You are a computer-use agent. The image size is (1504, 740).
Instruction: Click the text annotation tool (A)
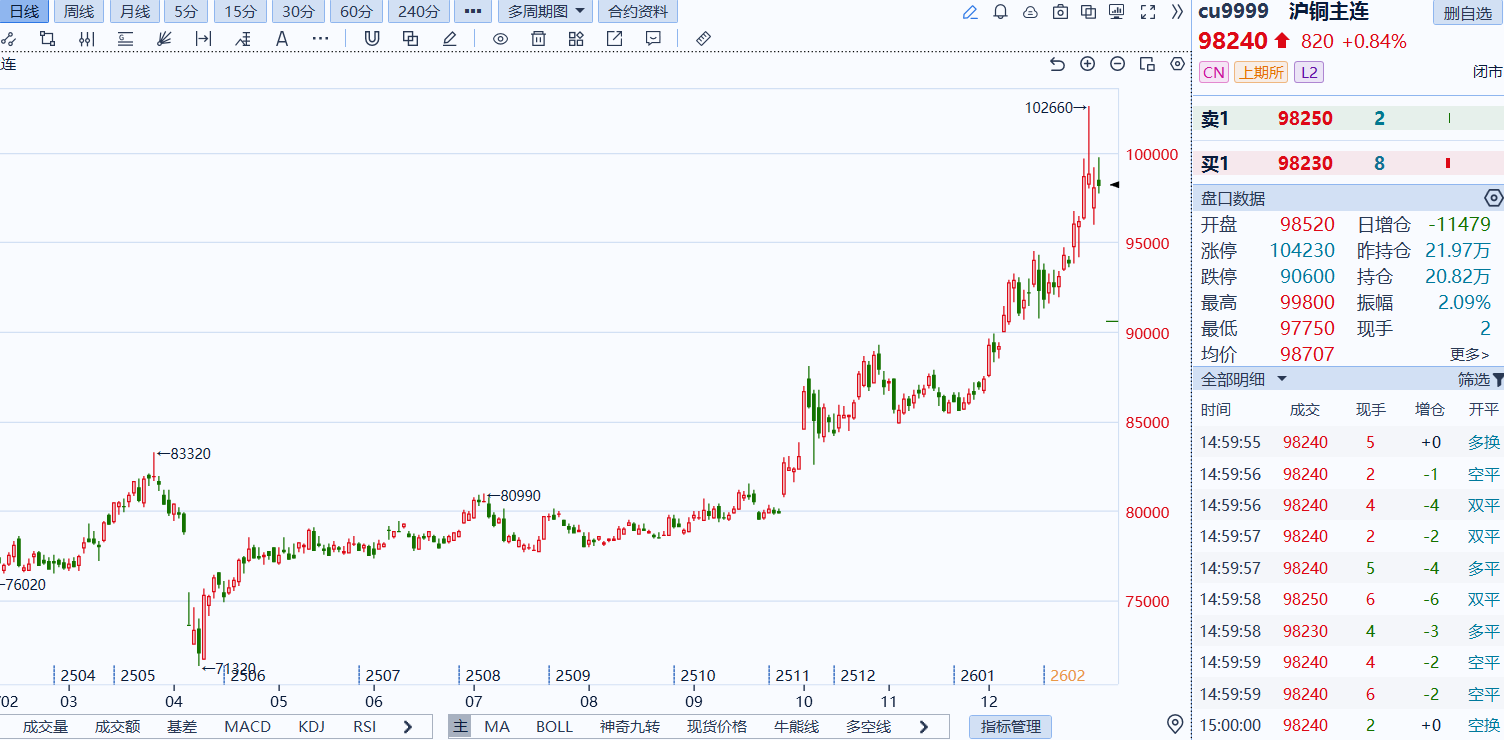tap(282, 39)
